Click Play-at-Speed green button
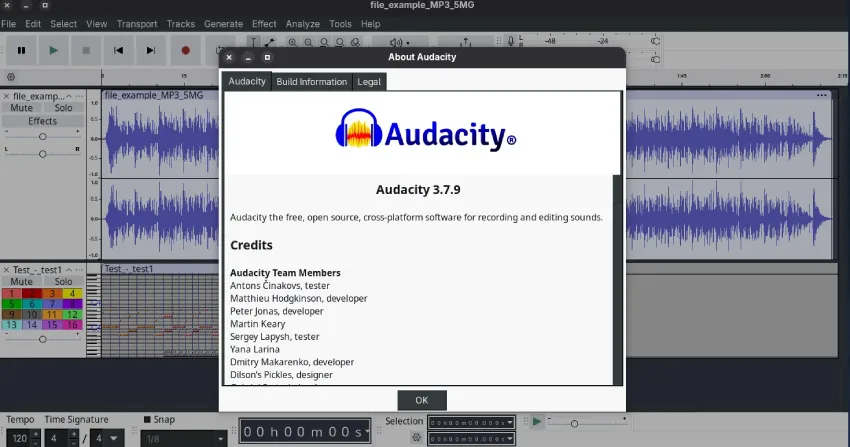Image resolution: width=850 pixels, height=447 pixels. click(537, 422)
